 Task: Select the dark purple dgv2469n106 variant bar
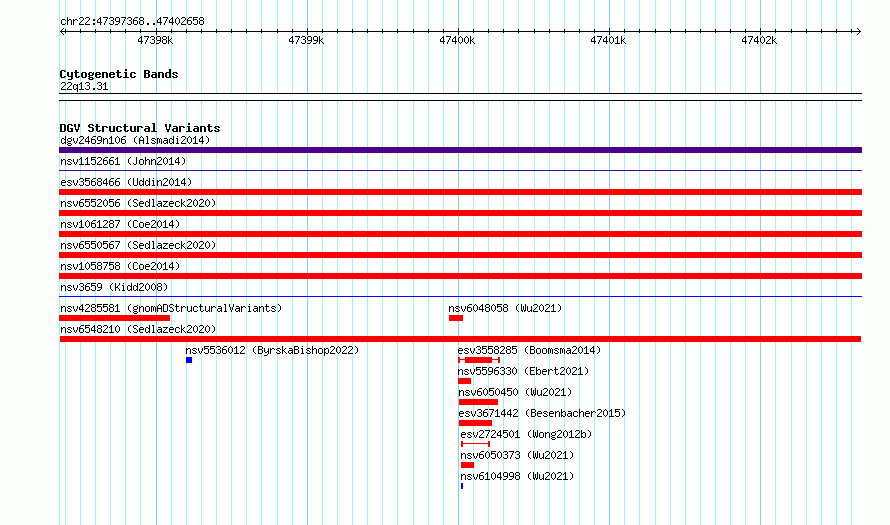click(460, 150)
